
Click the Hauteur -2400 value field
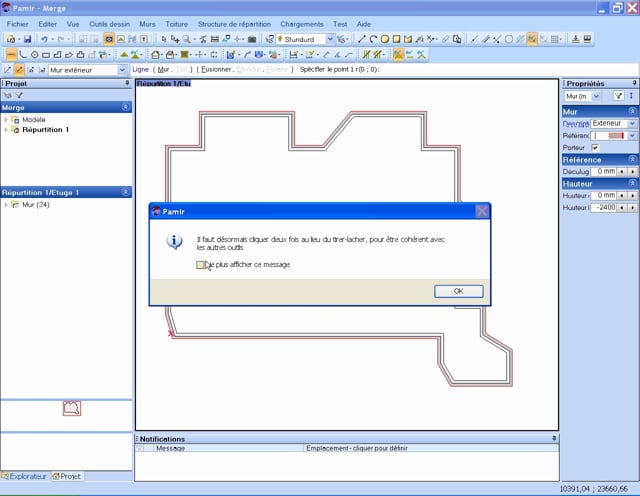[604, 207]
